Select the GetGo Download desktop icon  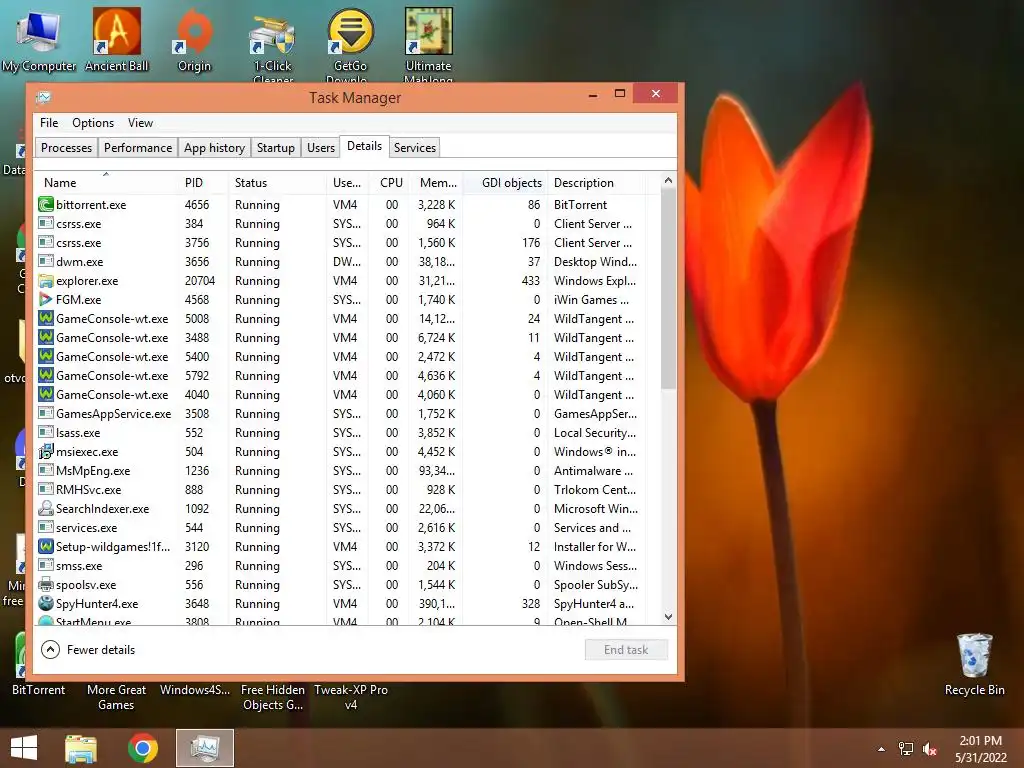click(350, 46)
